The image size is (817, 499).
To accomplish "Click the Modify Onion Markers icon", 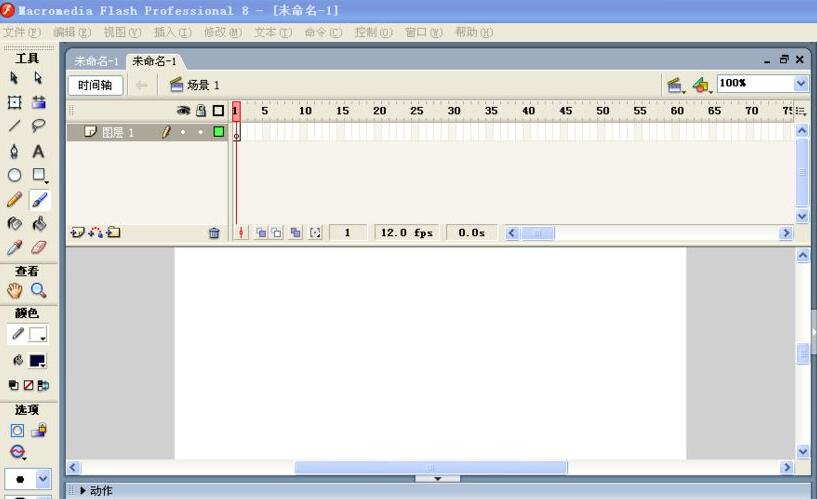I will pyautogui.click(x=315, y=232).
